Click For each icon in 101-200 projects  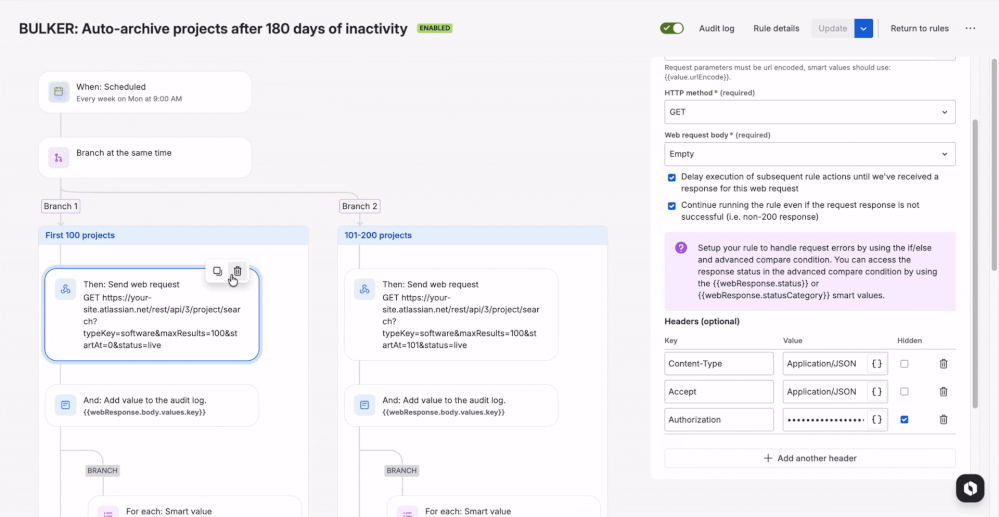click(408, 512)
